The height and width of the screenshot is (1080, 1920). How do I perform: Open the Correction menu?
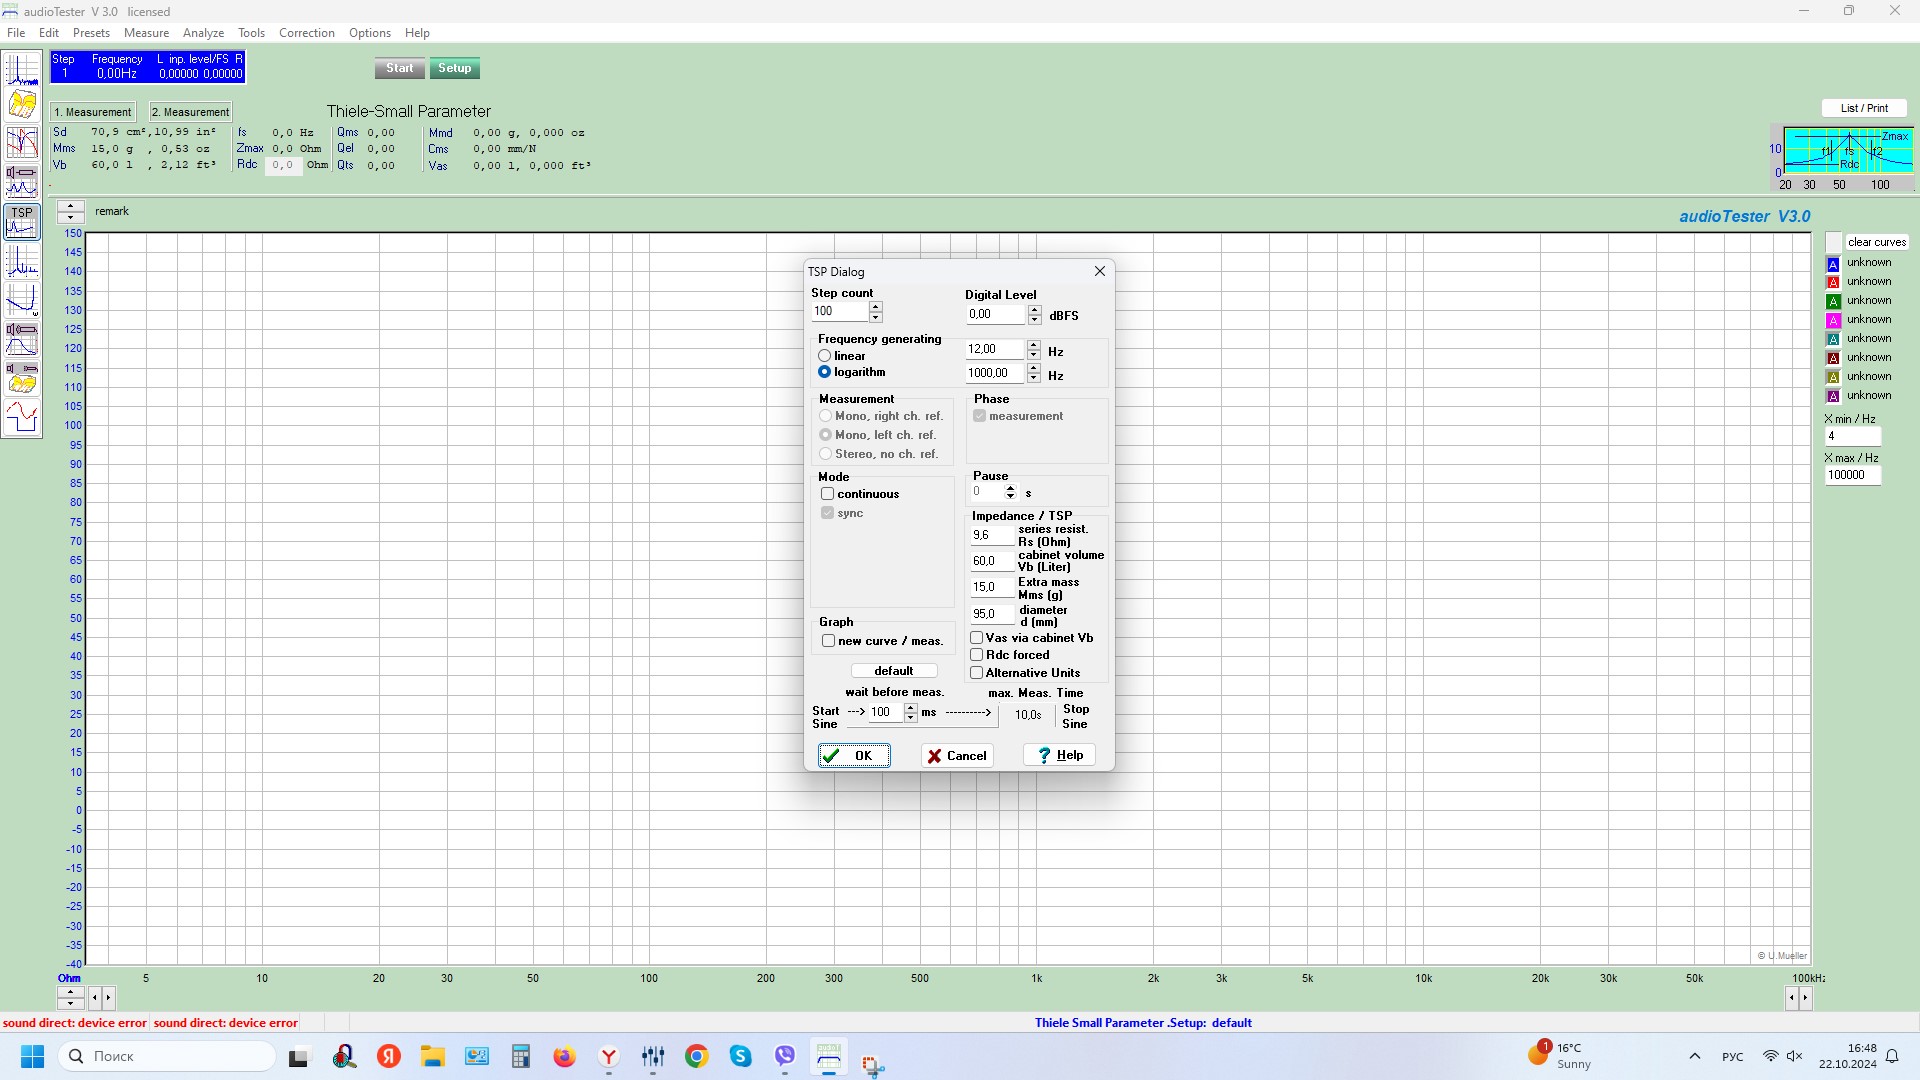[306, 33]
